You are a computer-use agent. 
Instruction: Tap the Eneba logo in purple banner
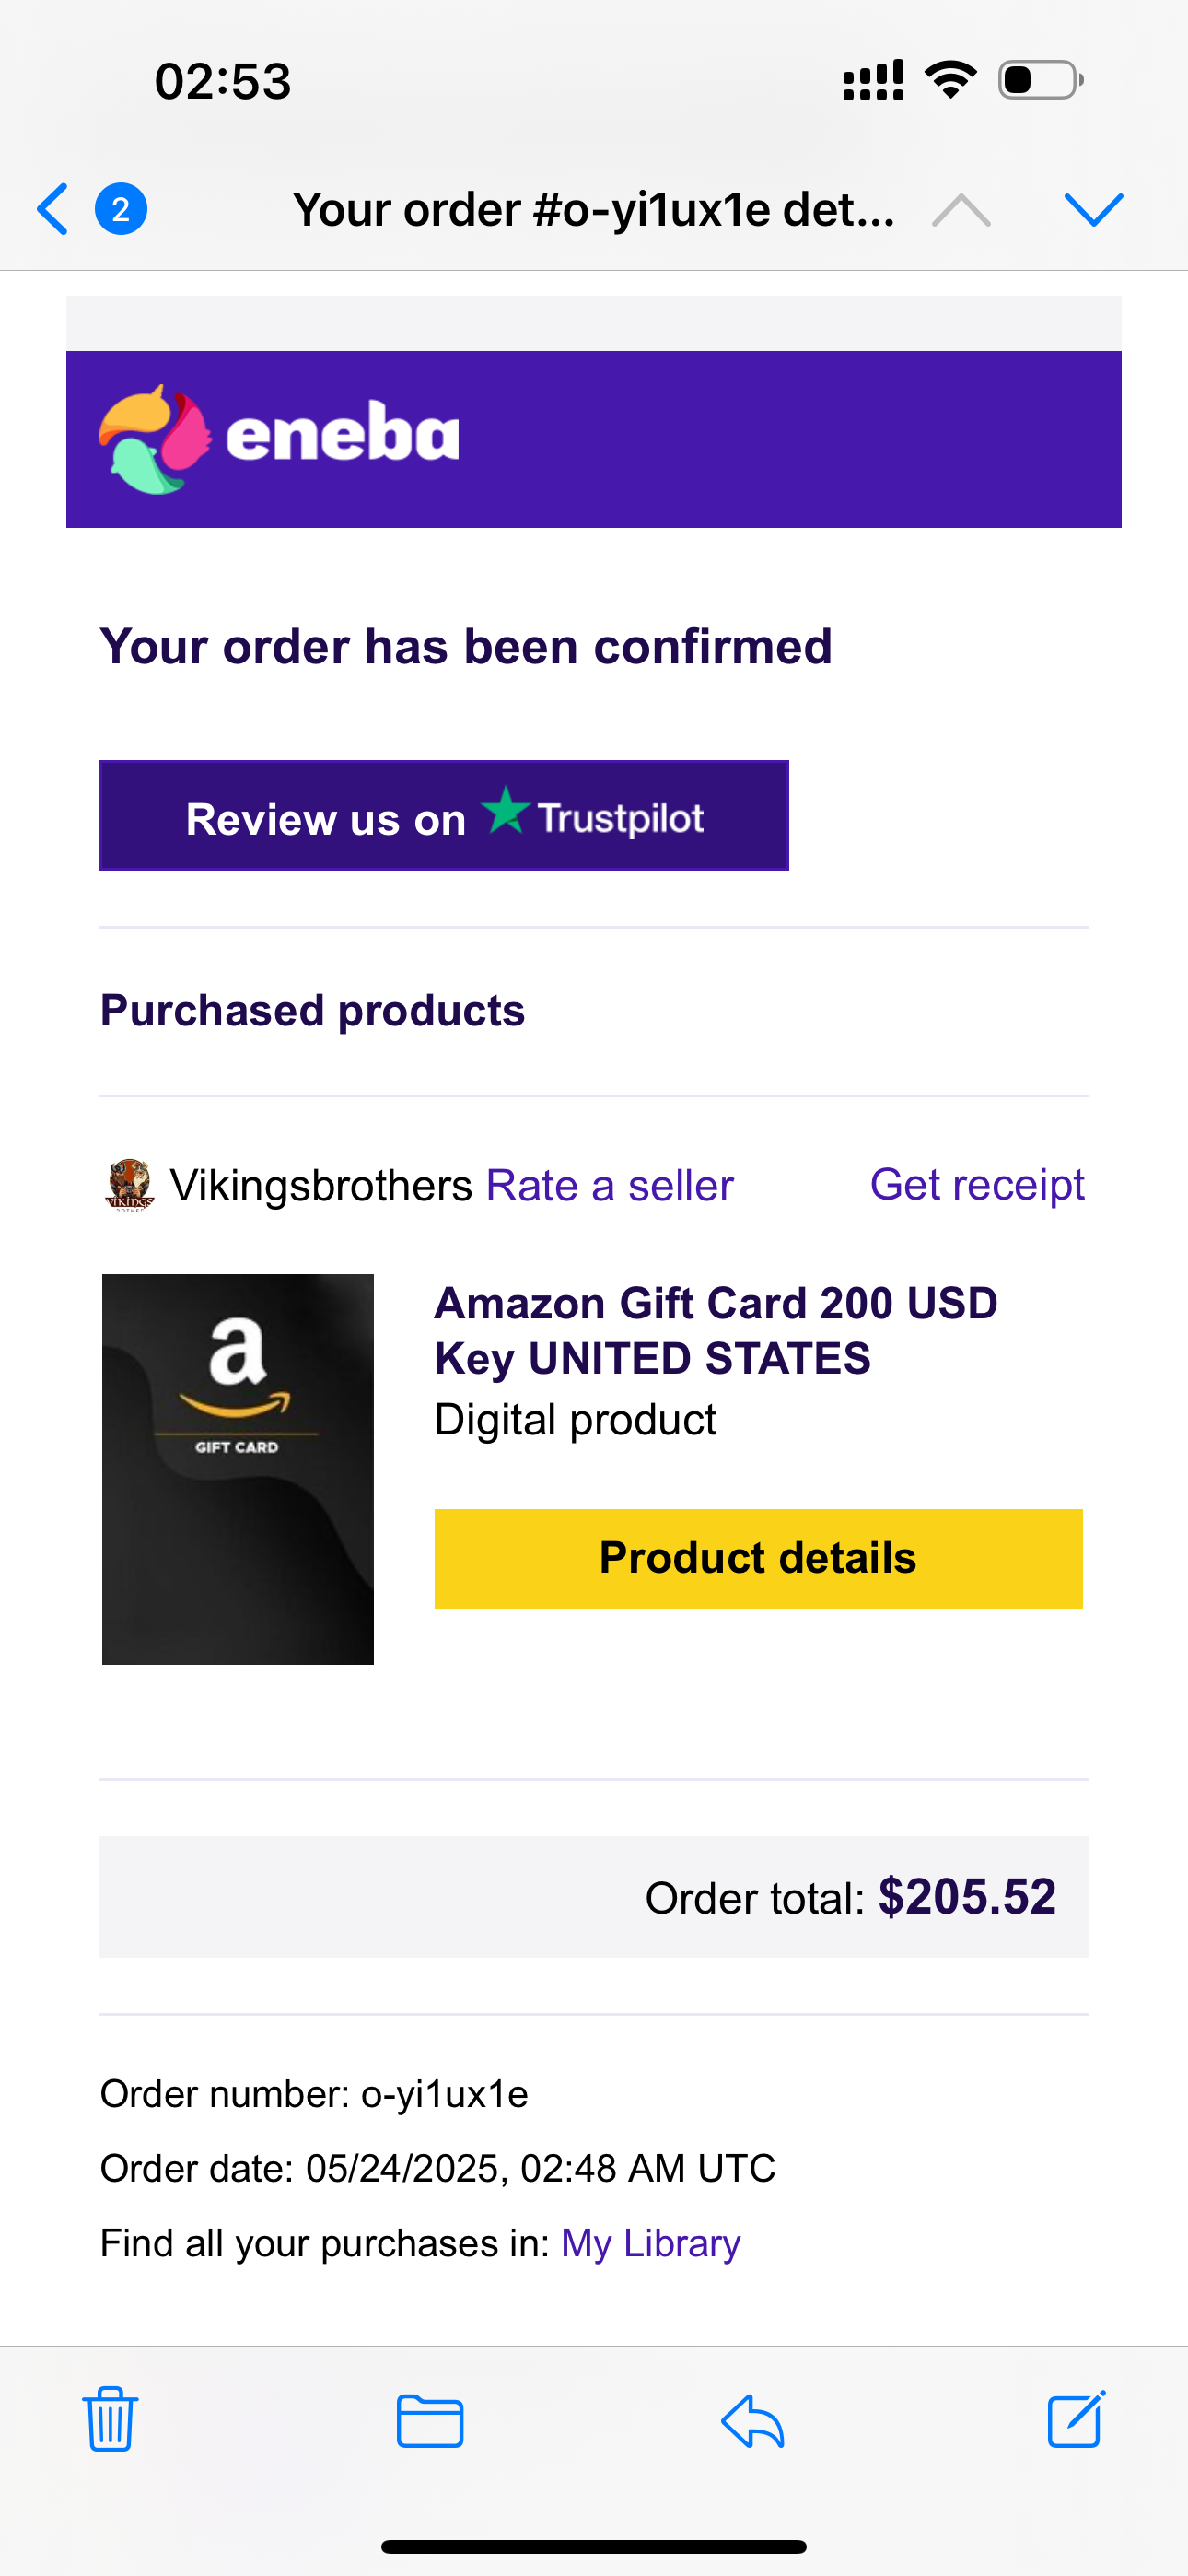[279, 439]
